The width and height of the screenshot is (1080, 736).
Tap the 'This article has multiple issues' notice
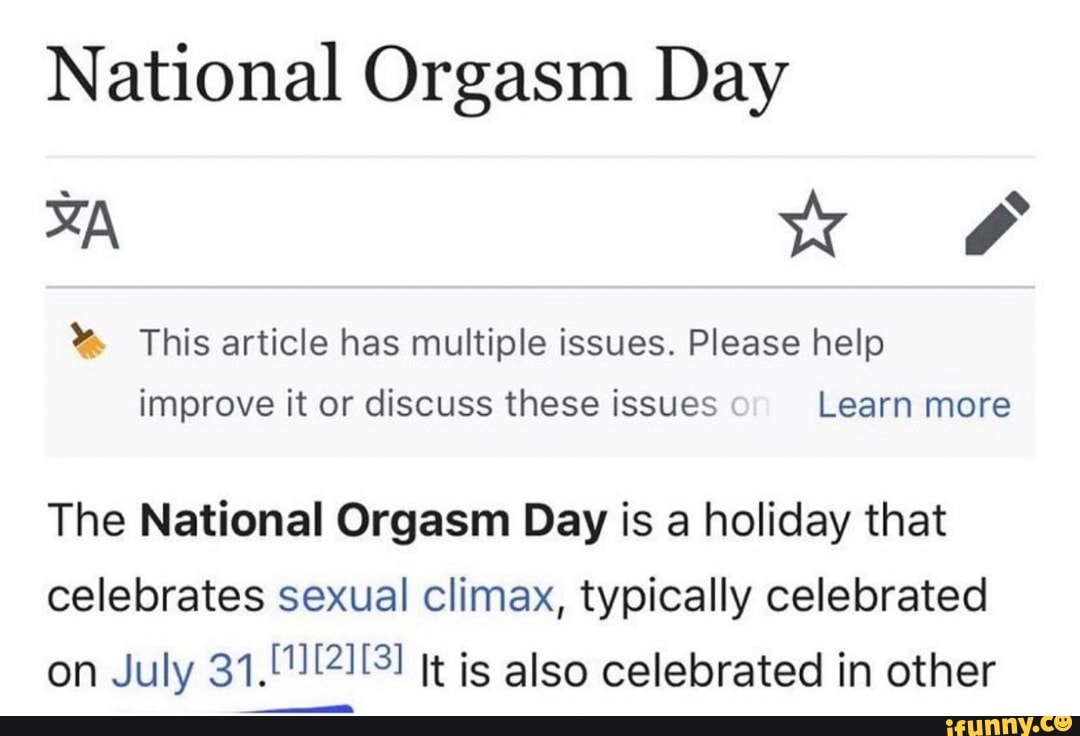click(x=511, y=345)
